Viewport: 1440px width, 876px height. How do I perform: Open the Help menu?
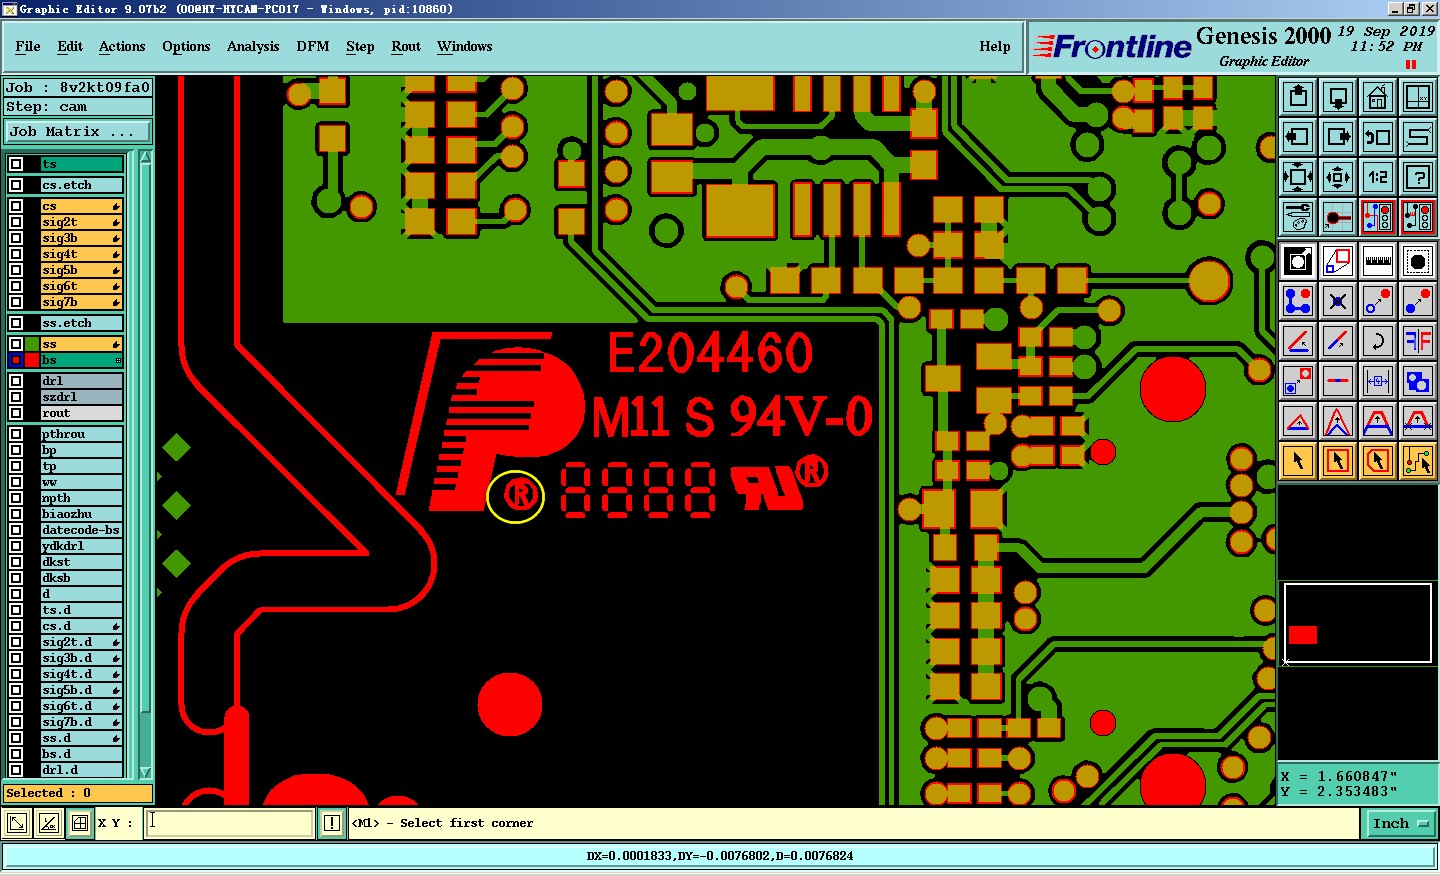[995, 46]
